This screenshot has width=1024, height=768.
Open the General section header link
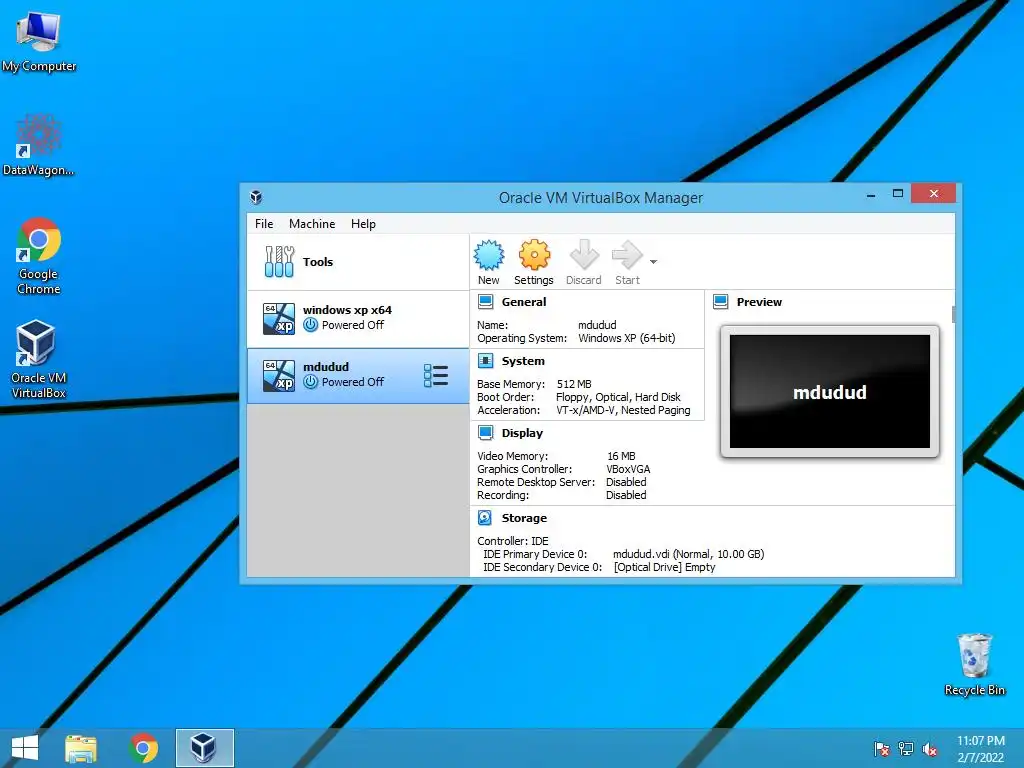click(x=524, y=302)
